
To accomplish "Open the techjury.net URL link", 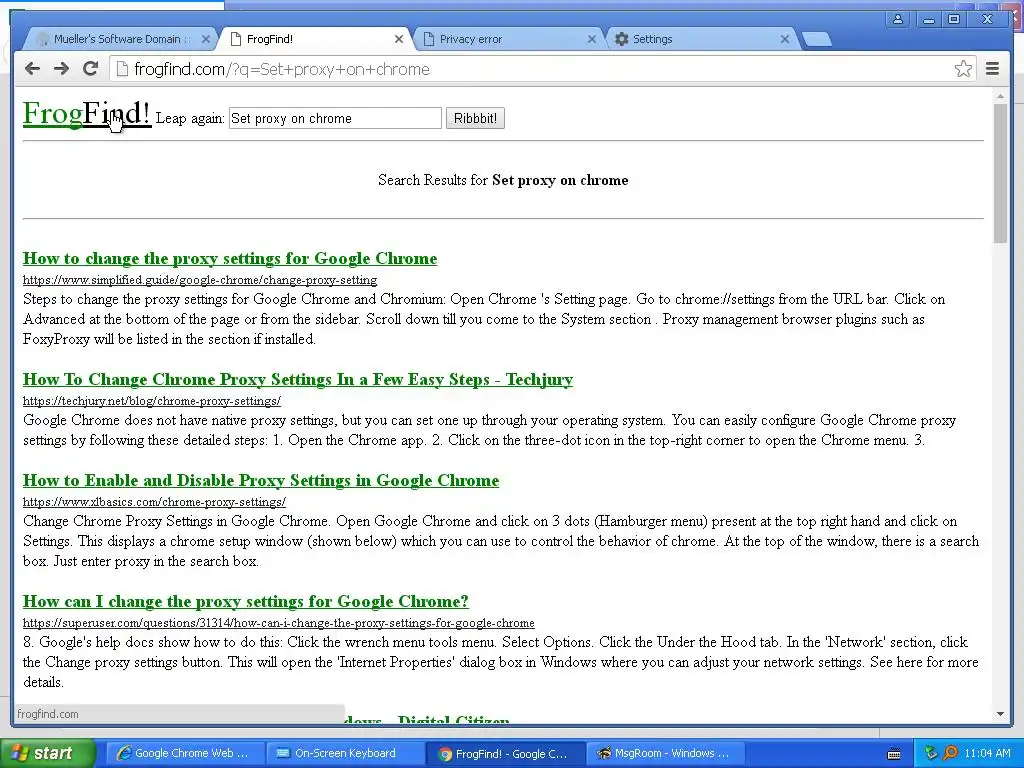I will [152, 401].
